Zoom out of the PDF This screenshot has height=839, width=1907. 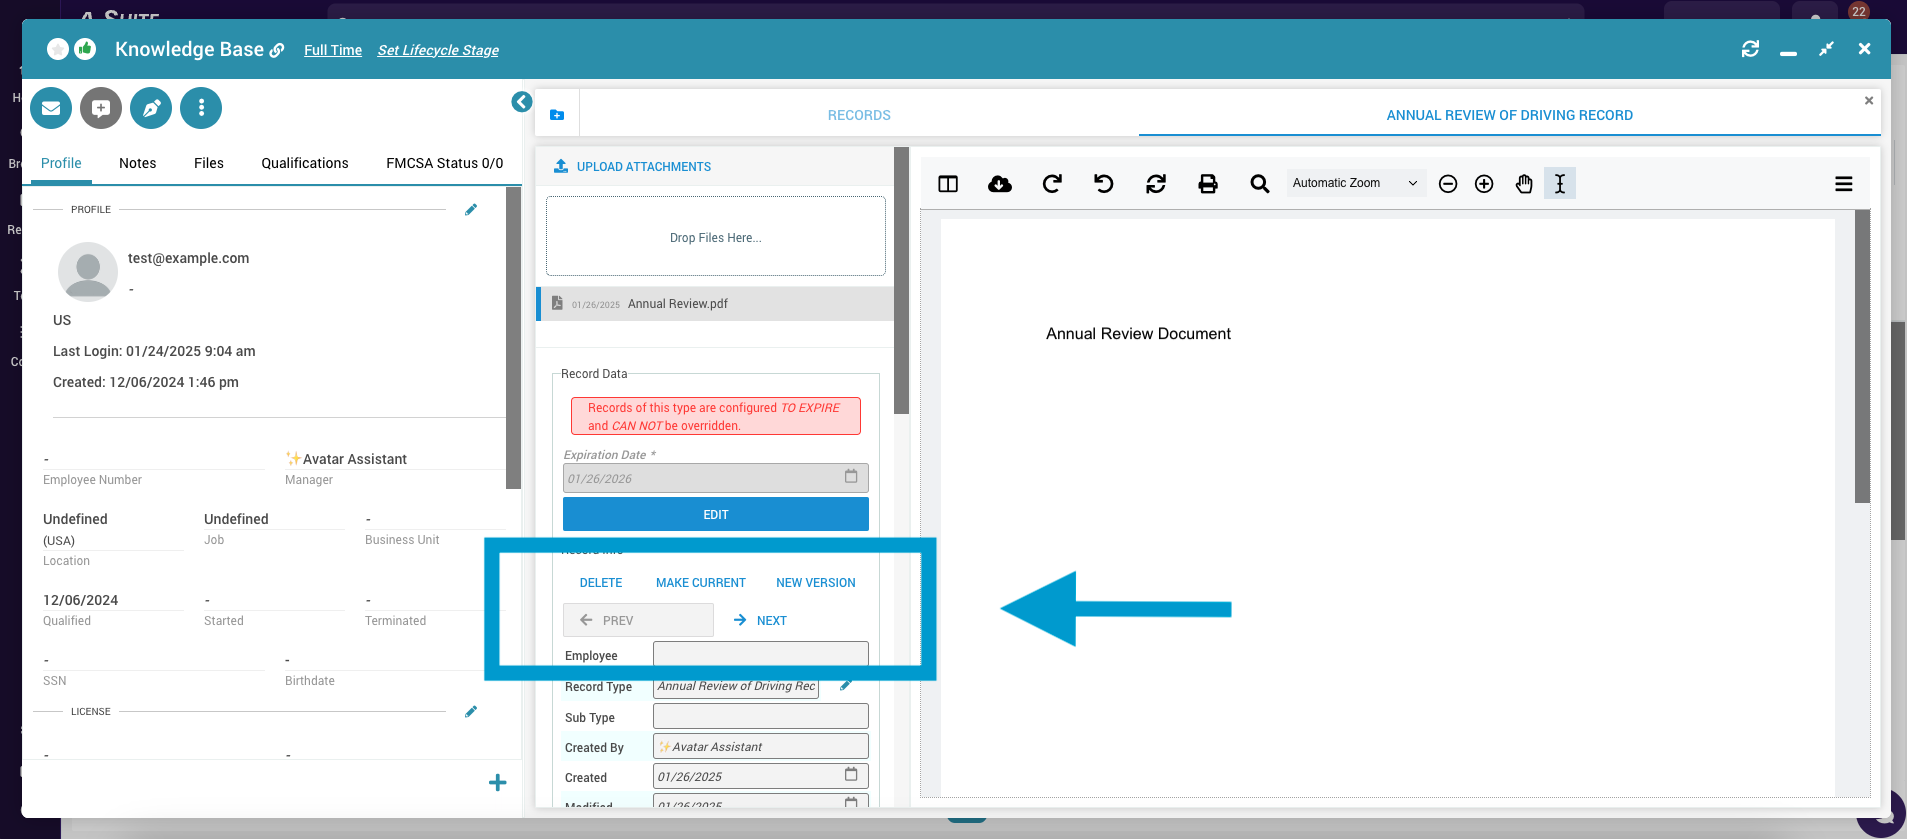[x=1448, y=184]
